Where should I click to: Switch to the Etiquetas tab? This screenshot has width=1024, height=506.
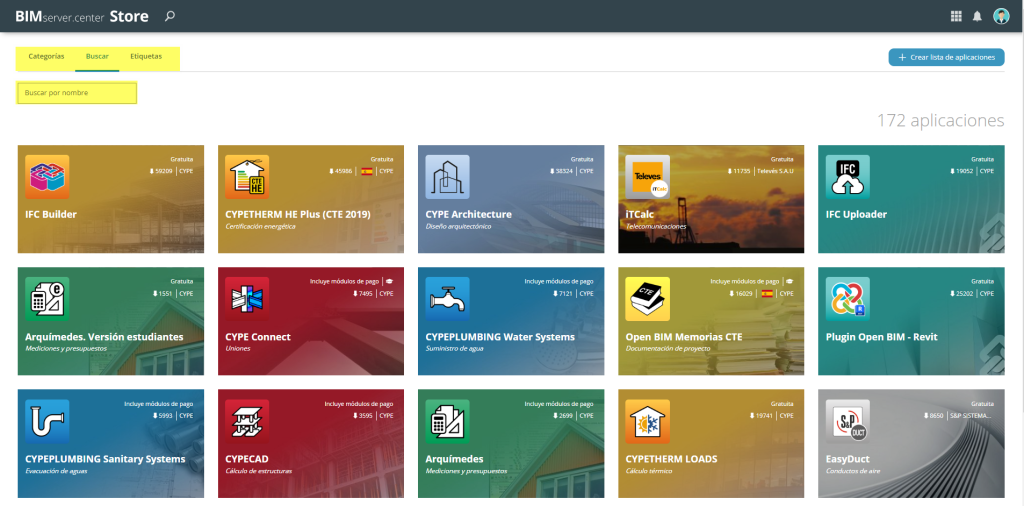point(146,57)
